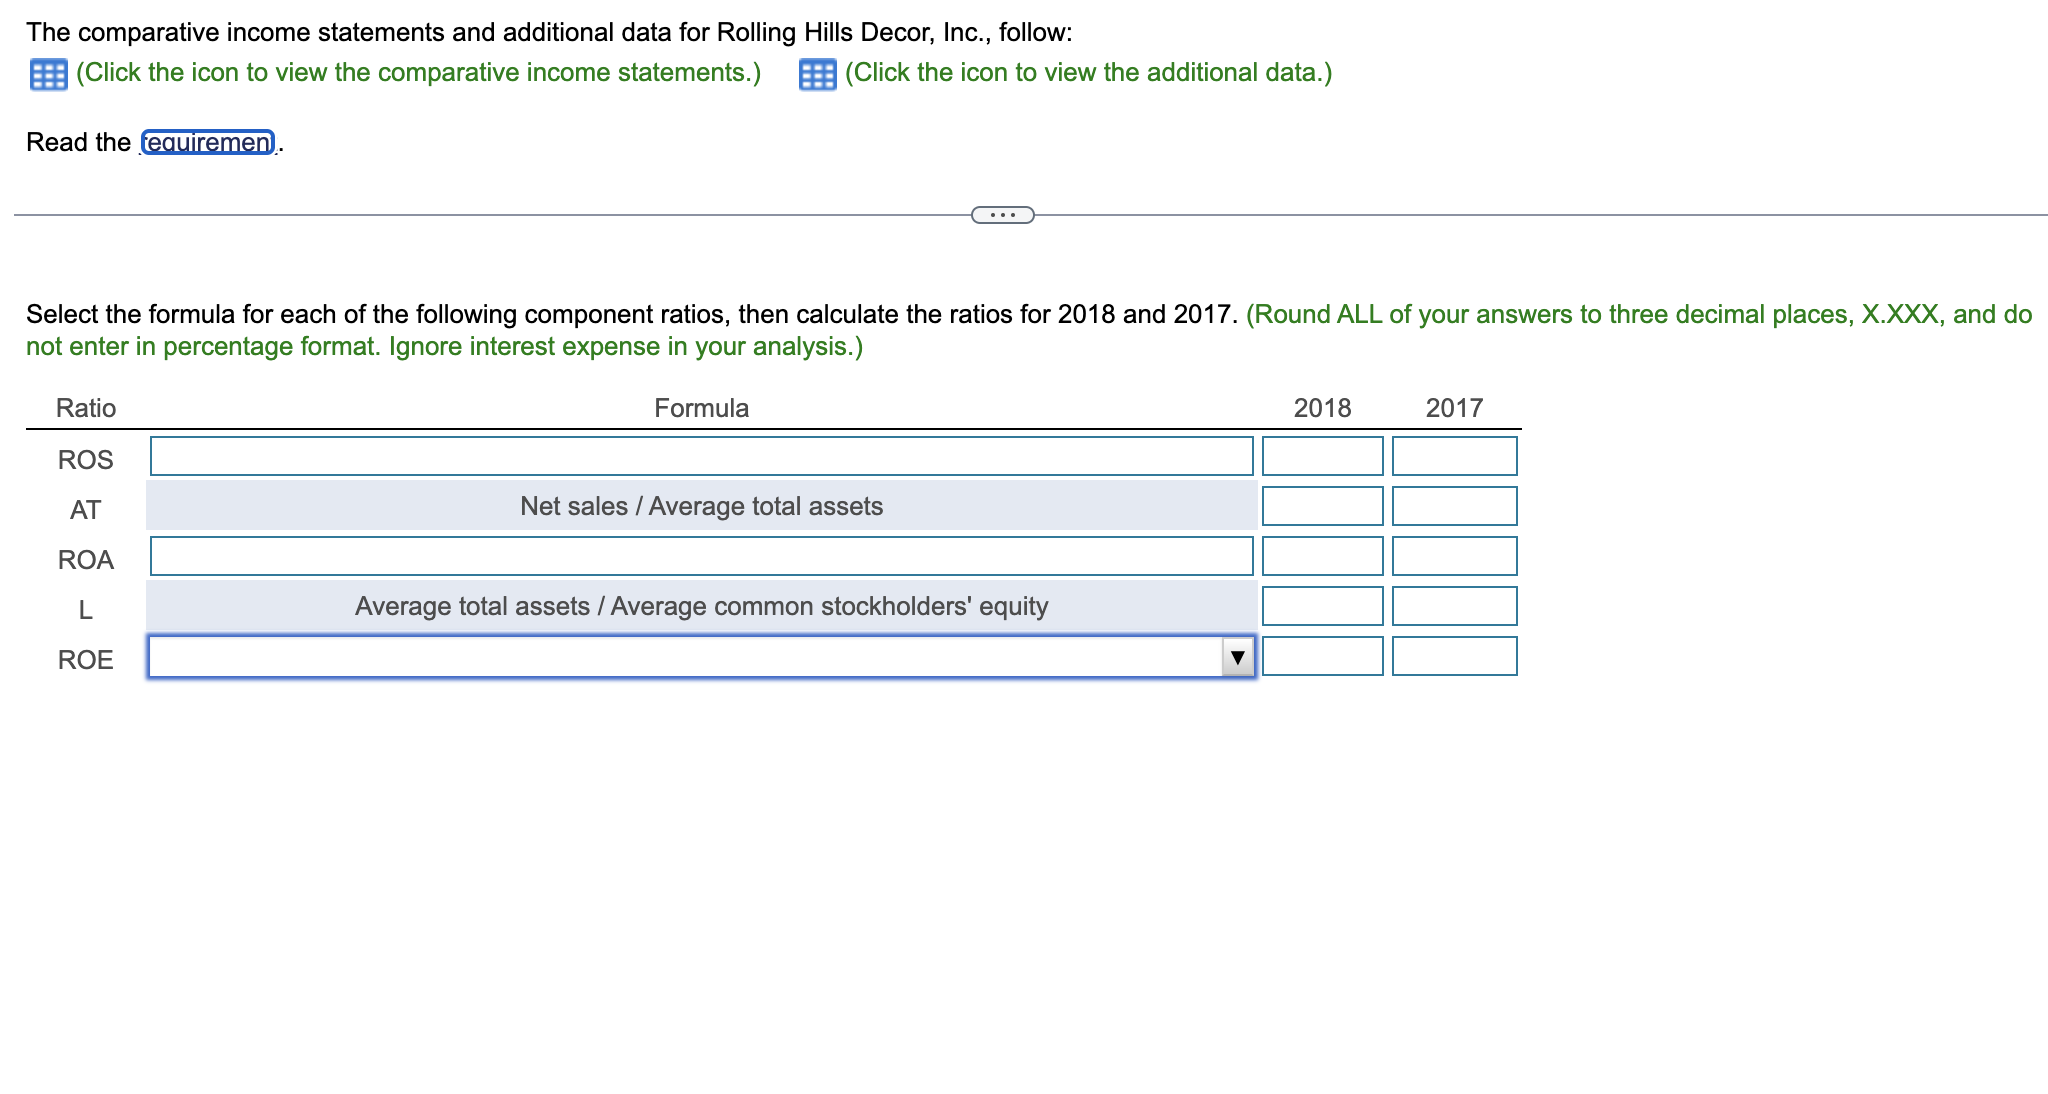Select the 2017 input field for ROS
2048x1094 pixels.
pos(1454,456)
